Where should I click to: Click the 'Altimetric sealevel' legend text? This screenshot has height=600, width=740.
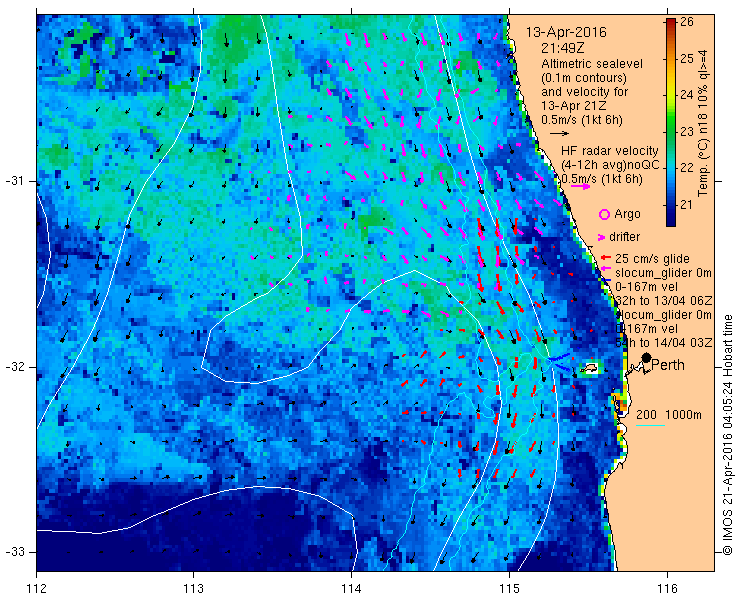click(x=592, y=64)
